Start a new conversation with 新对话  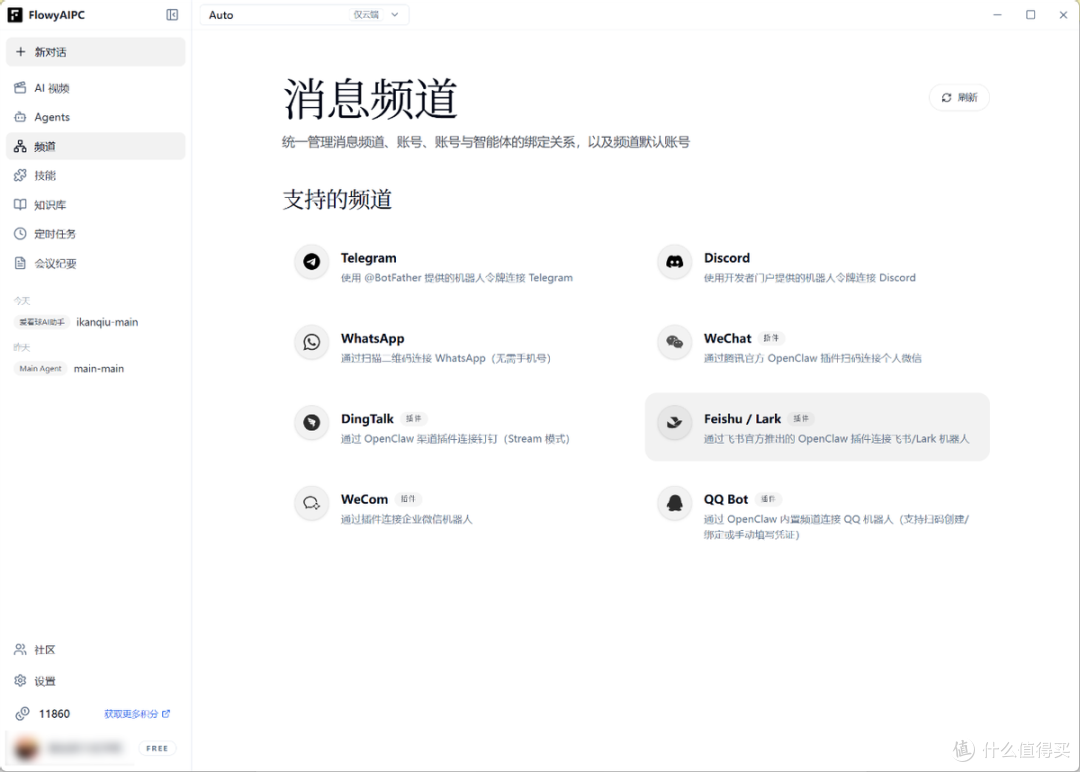coord(96,52)
